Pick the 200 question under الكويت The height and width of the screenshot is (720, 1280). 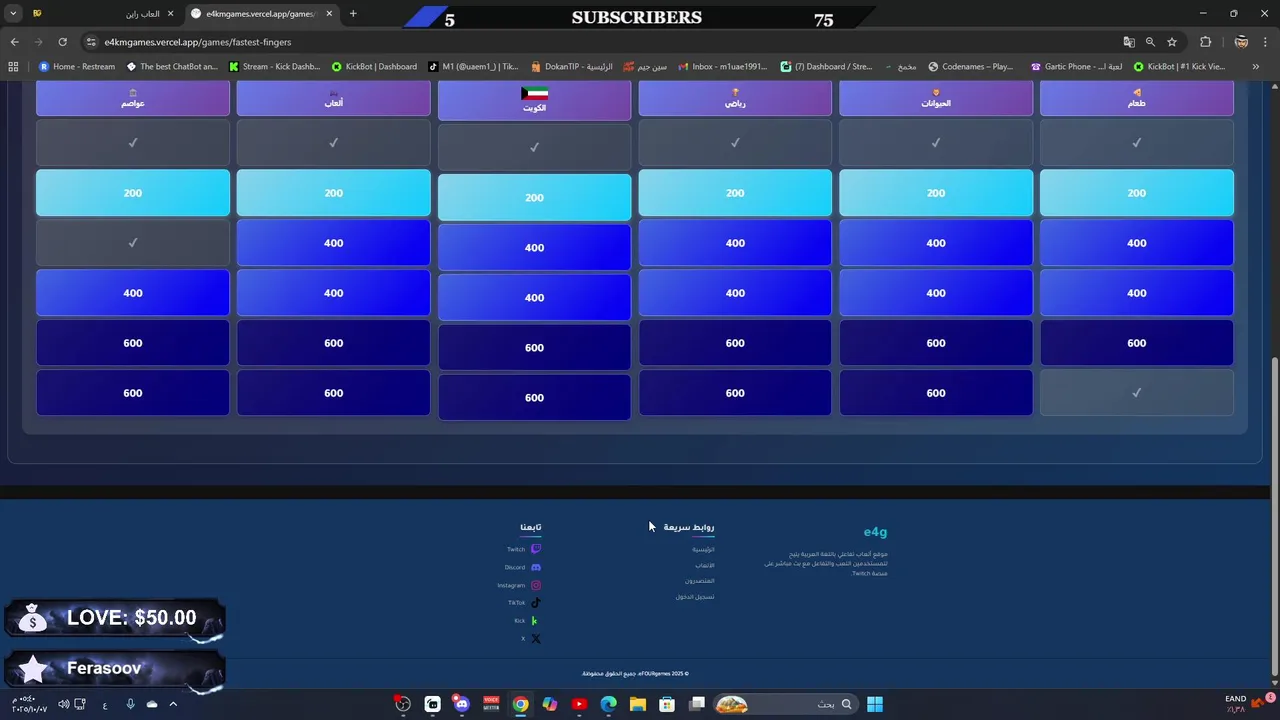tap(534, 197)
